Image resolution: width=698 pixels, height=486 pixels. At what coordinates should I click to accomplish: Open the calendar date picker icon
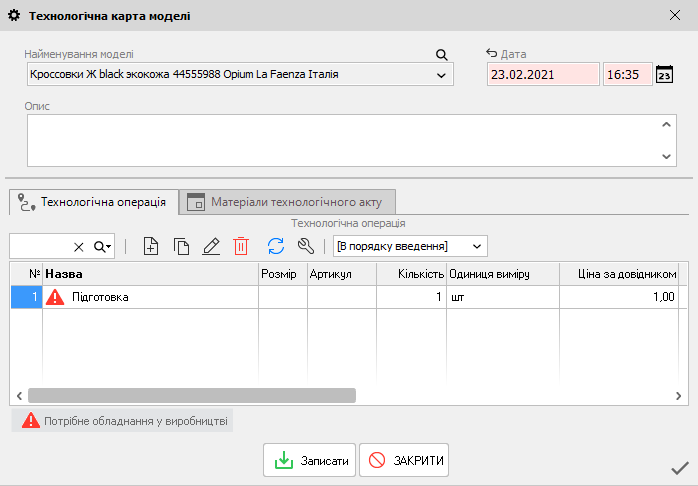665,75
